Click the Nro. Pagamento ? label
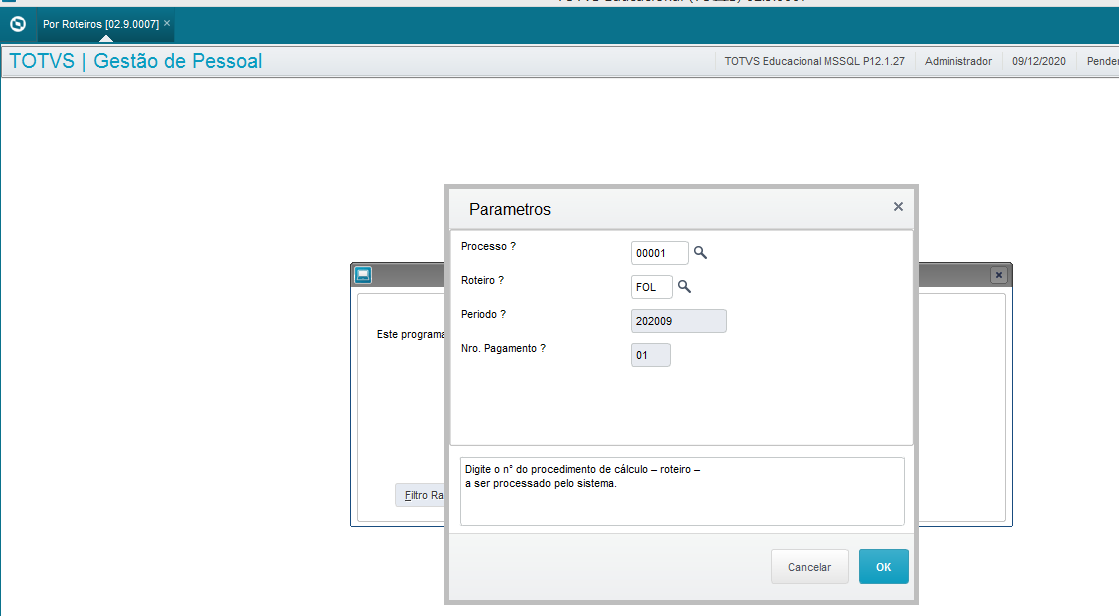The height and width of the screenshot is (616, 1119). (503, 348)
